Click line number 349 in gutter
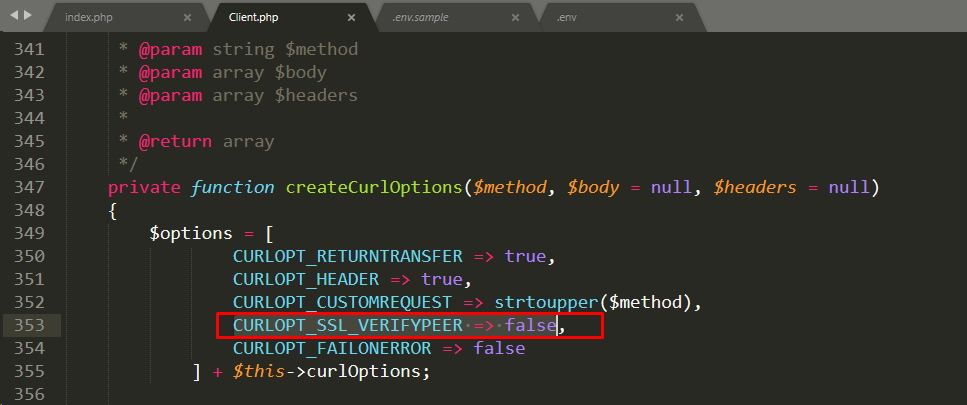Image resolution: width=967 pixels, height=405 pixels. coord(29,233)
